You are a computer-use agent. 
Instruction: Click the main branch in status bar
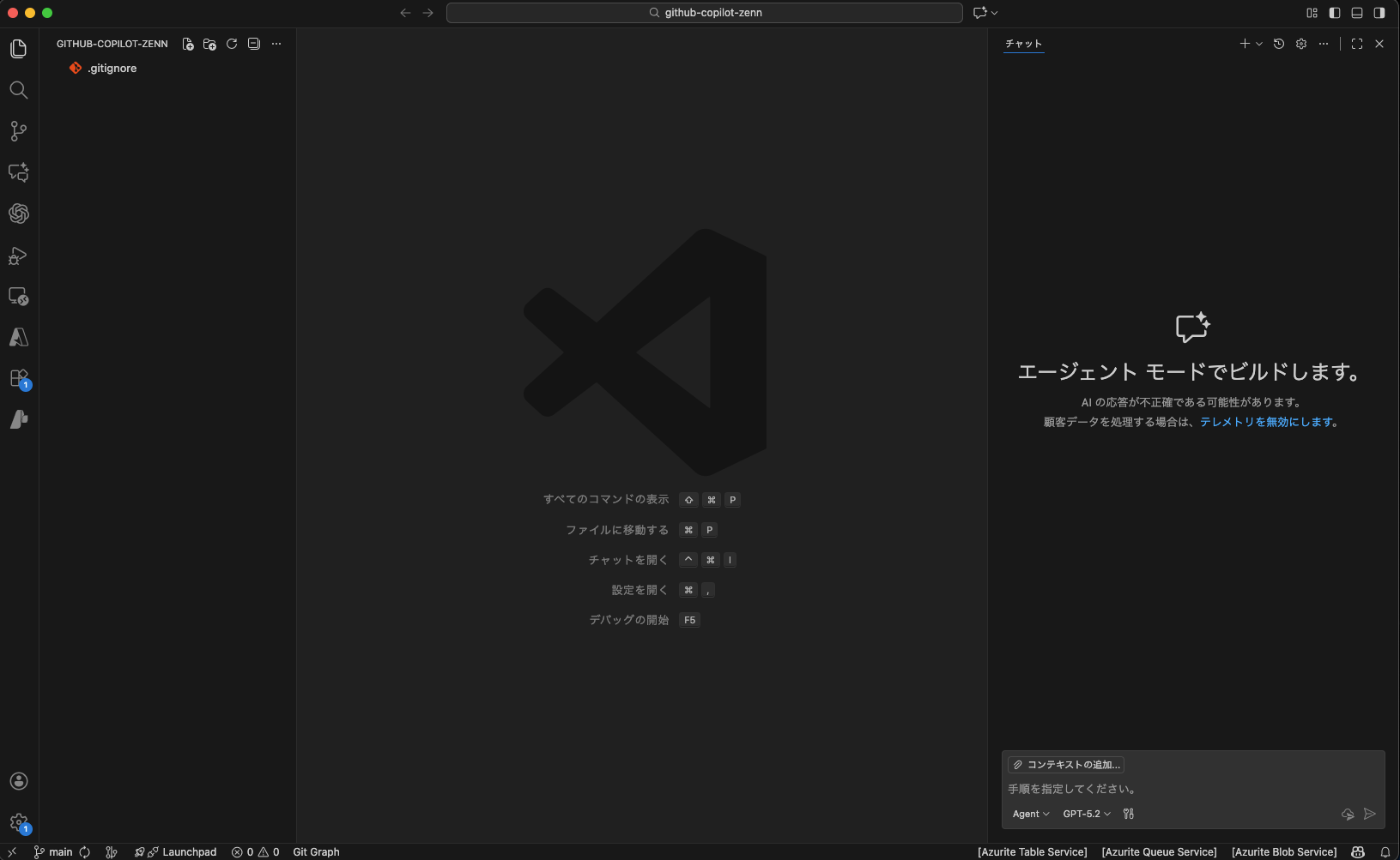(54, 852)
